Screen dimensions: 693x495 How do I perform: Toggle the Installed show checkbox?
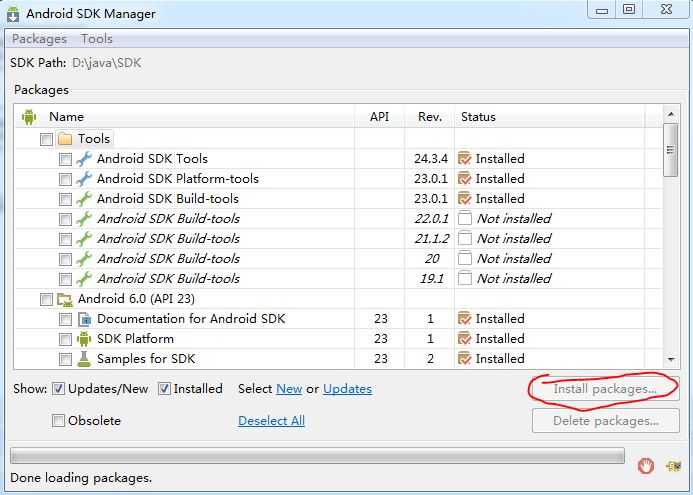164,389
